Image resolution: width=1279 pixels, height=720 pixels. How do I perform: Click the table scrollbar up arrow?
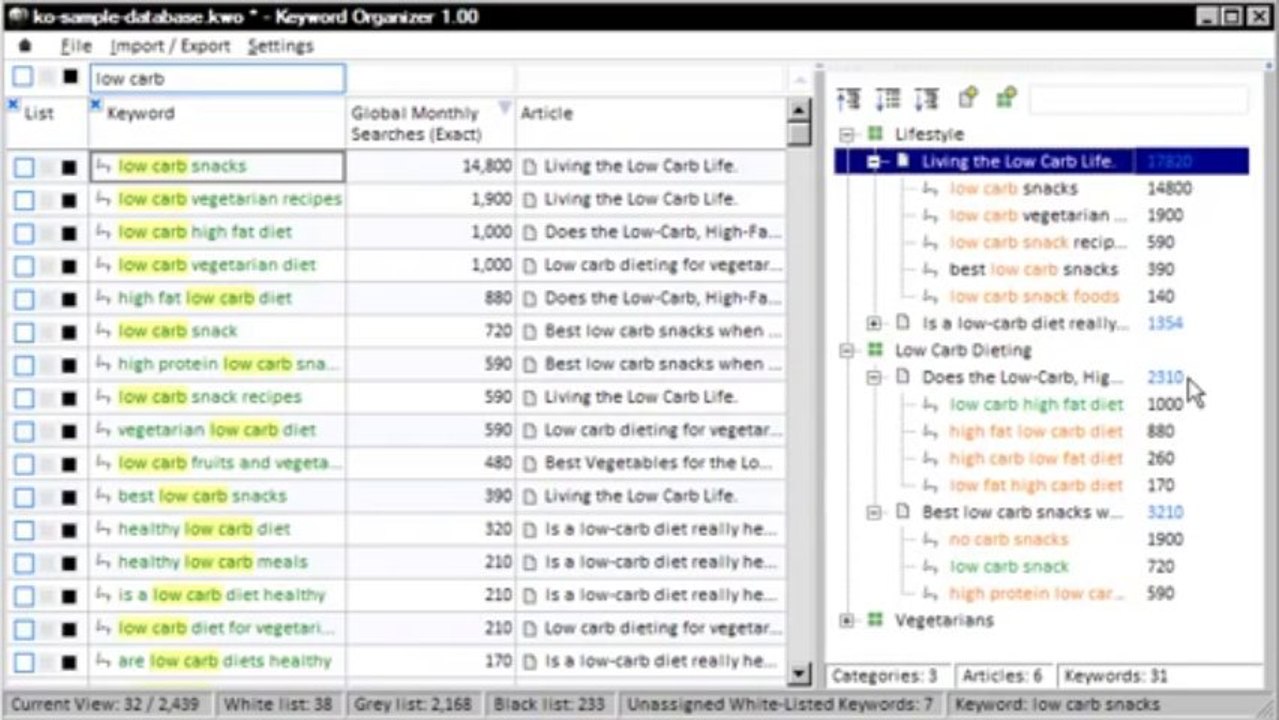[799, 111]
